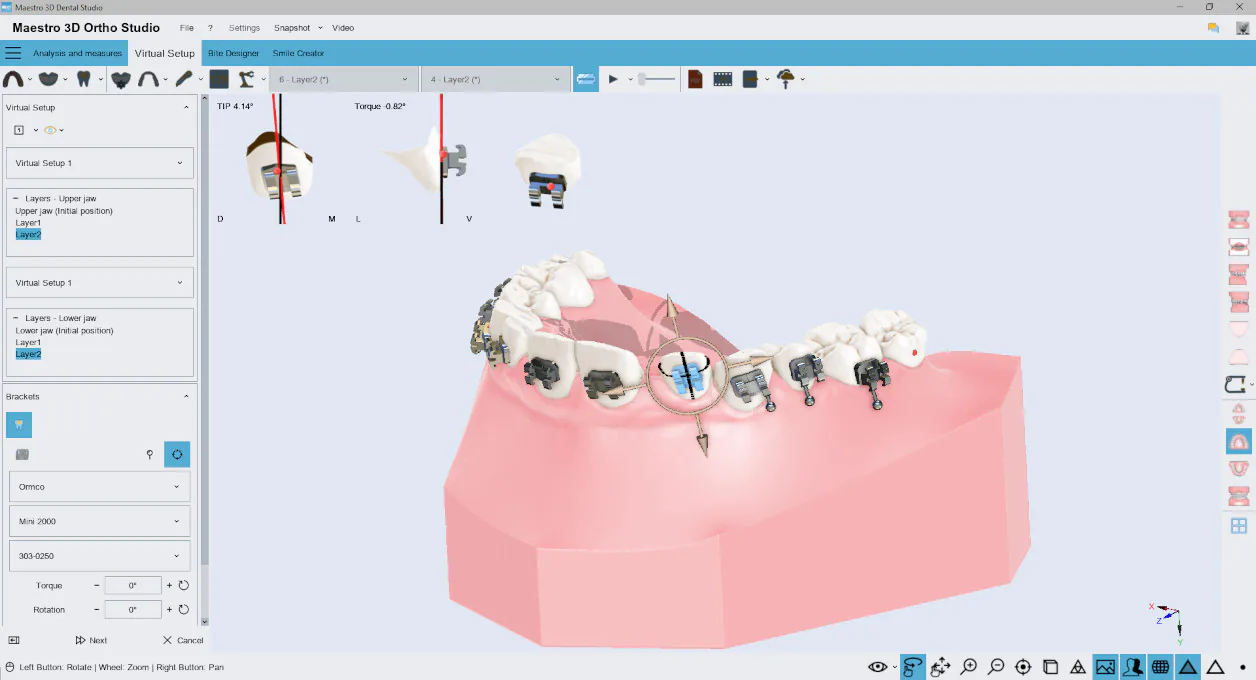This screenshot has width=1256, height=680.
Task: Reset the Torque value
Action: point(184,585)
